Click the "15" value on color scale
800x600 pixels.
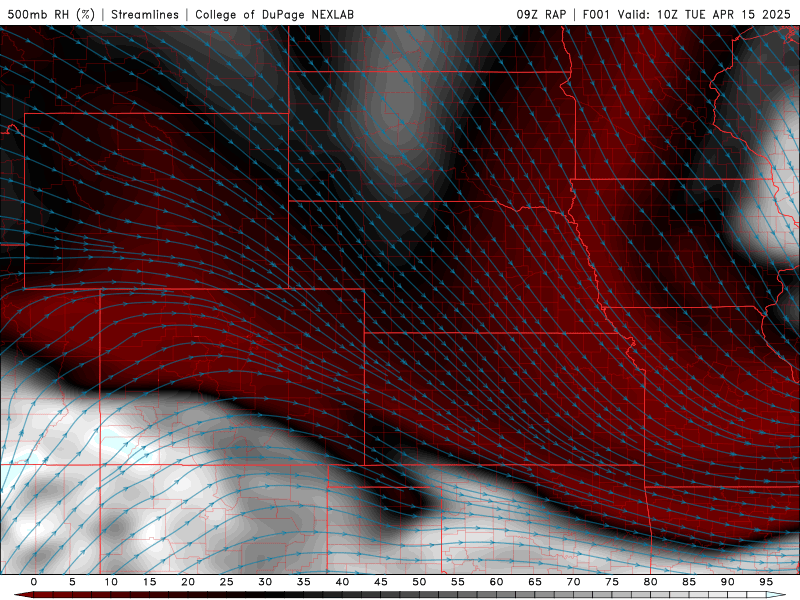[x=149, y=582]
